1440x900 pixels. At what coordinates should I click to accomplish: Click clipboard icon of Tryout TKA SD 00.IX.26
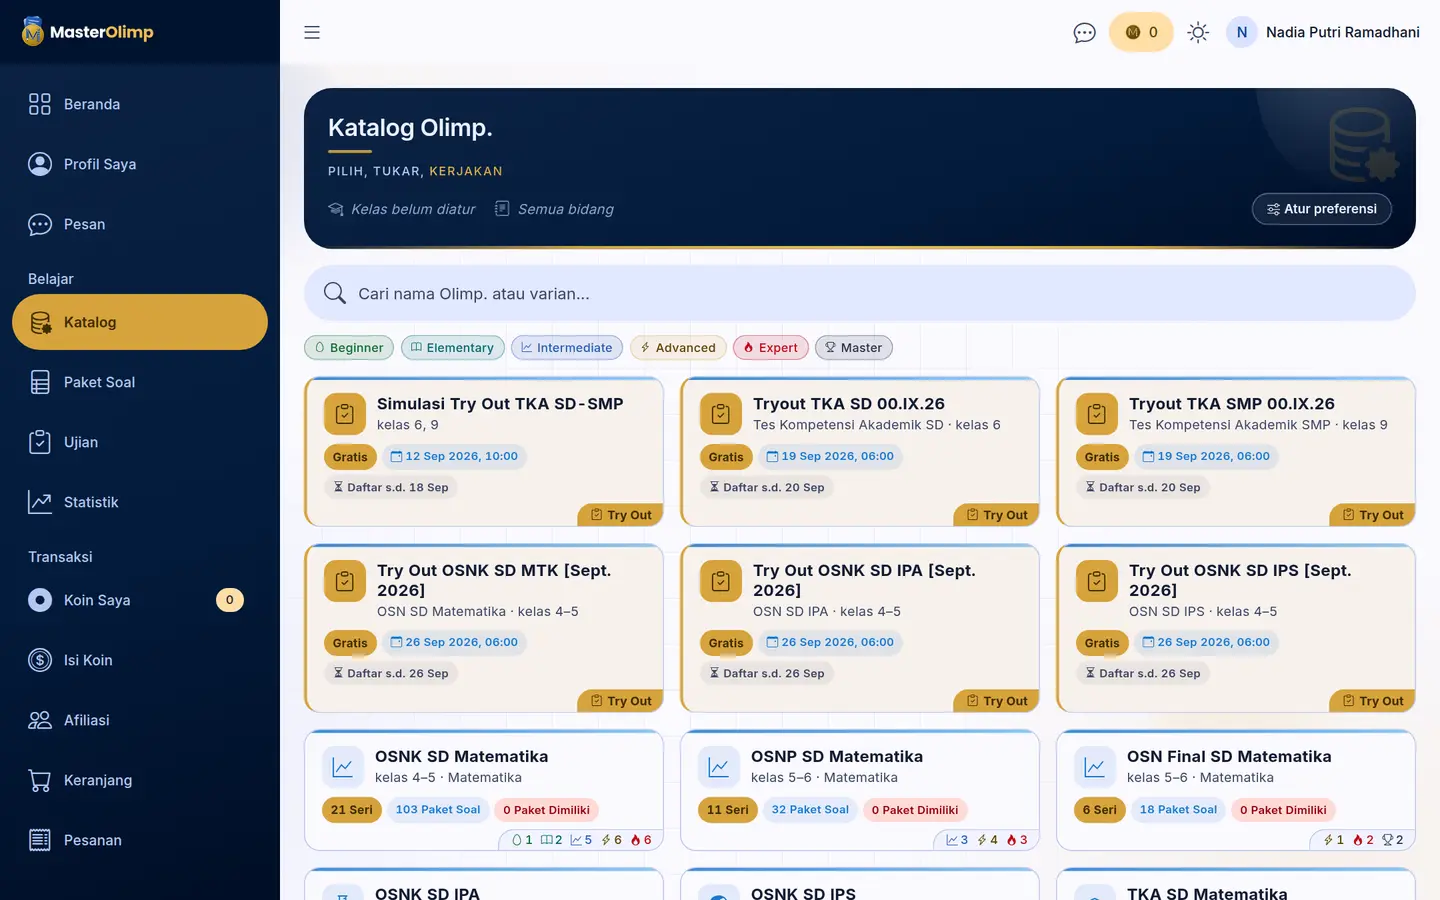(x=721, y=414)
